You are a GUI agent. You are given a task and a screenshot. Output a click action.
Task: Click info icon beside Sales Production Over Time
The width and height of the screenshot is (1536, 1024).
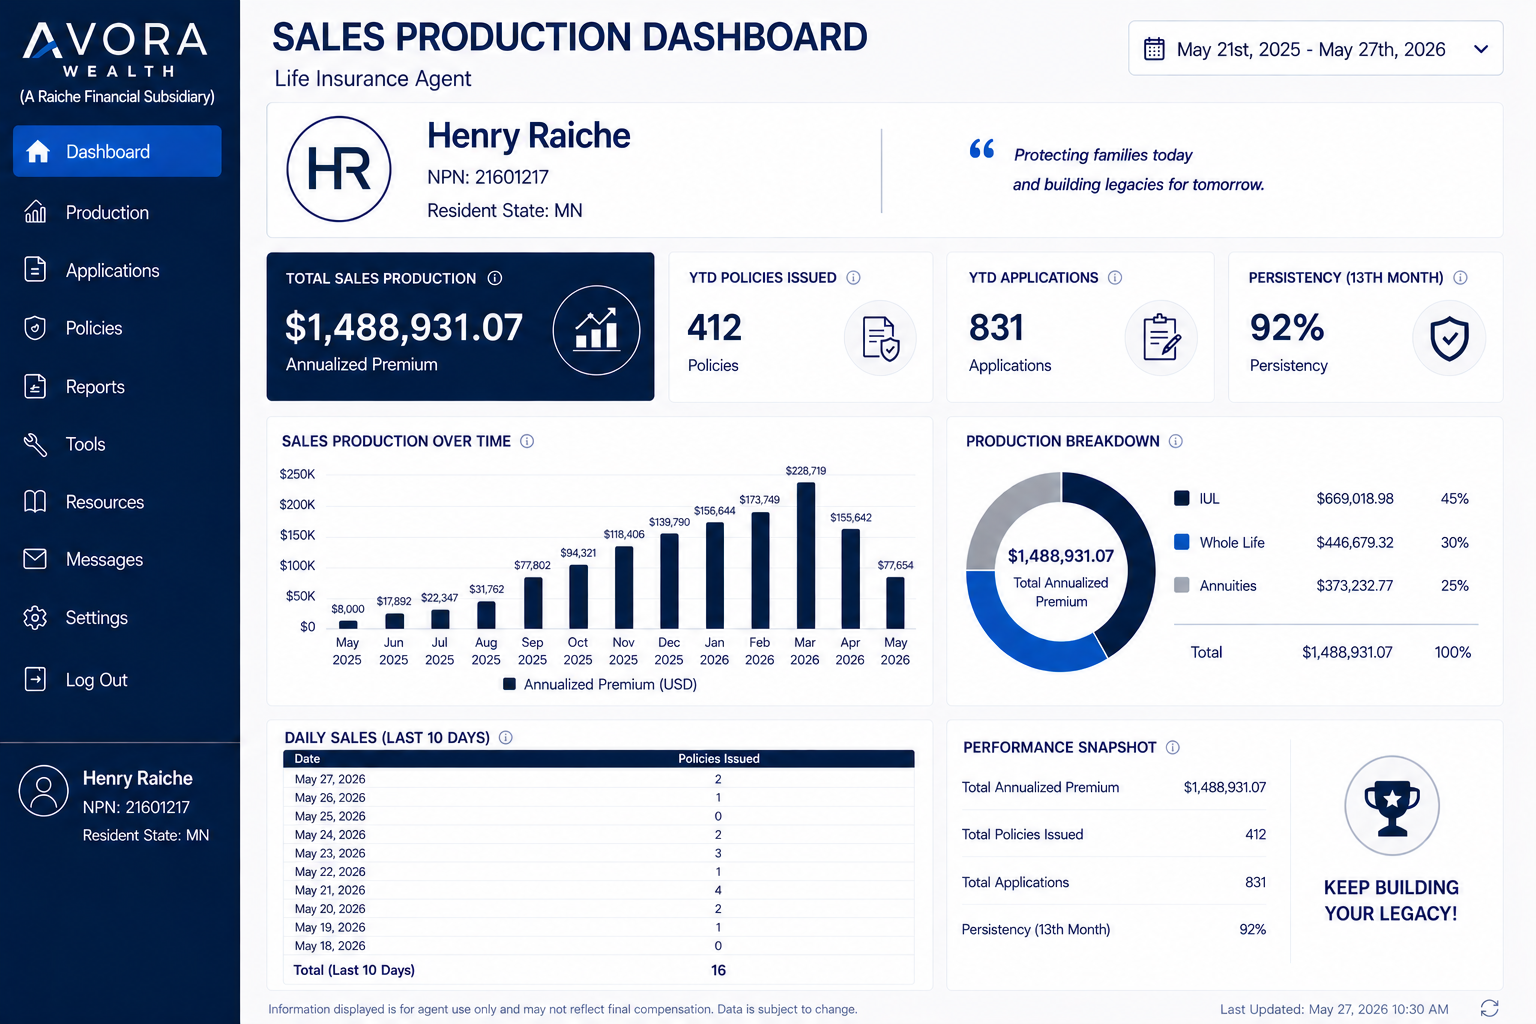[x=527, y=441]
